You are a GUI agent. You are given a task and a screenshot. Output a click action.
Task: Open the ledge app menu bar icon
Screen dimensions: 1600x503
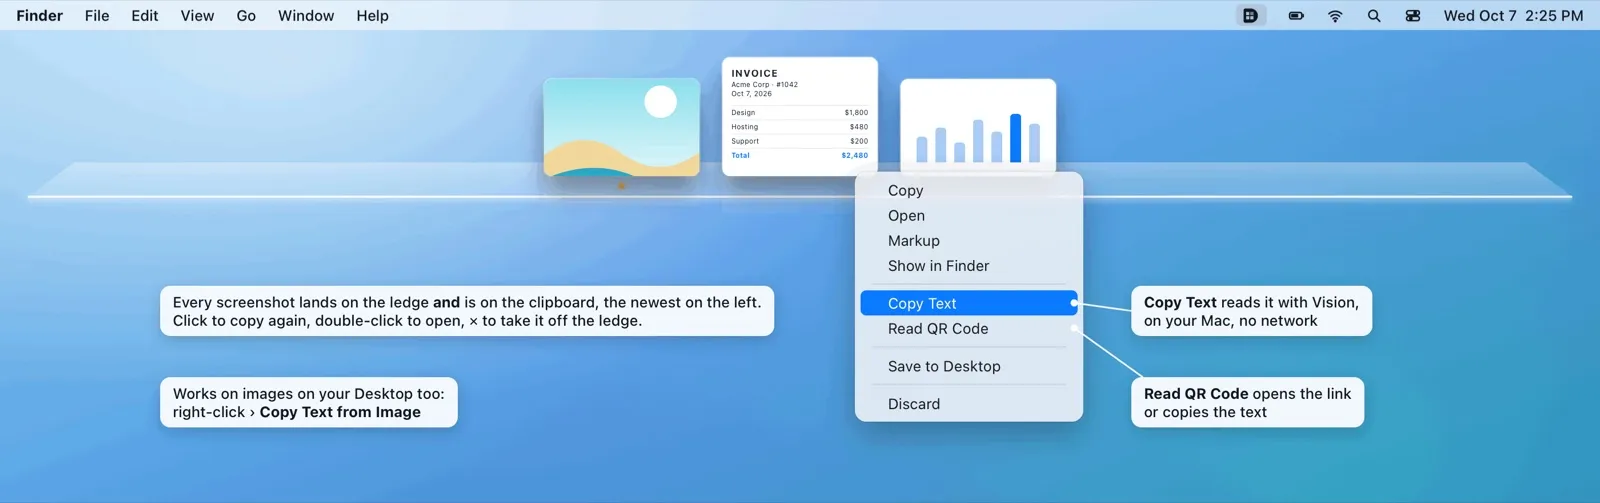coord(1250,16)
